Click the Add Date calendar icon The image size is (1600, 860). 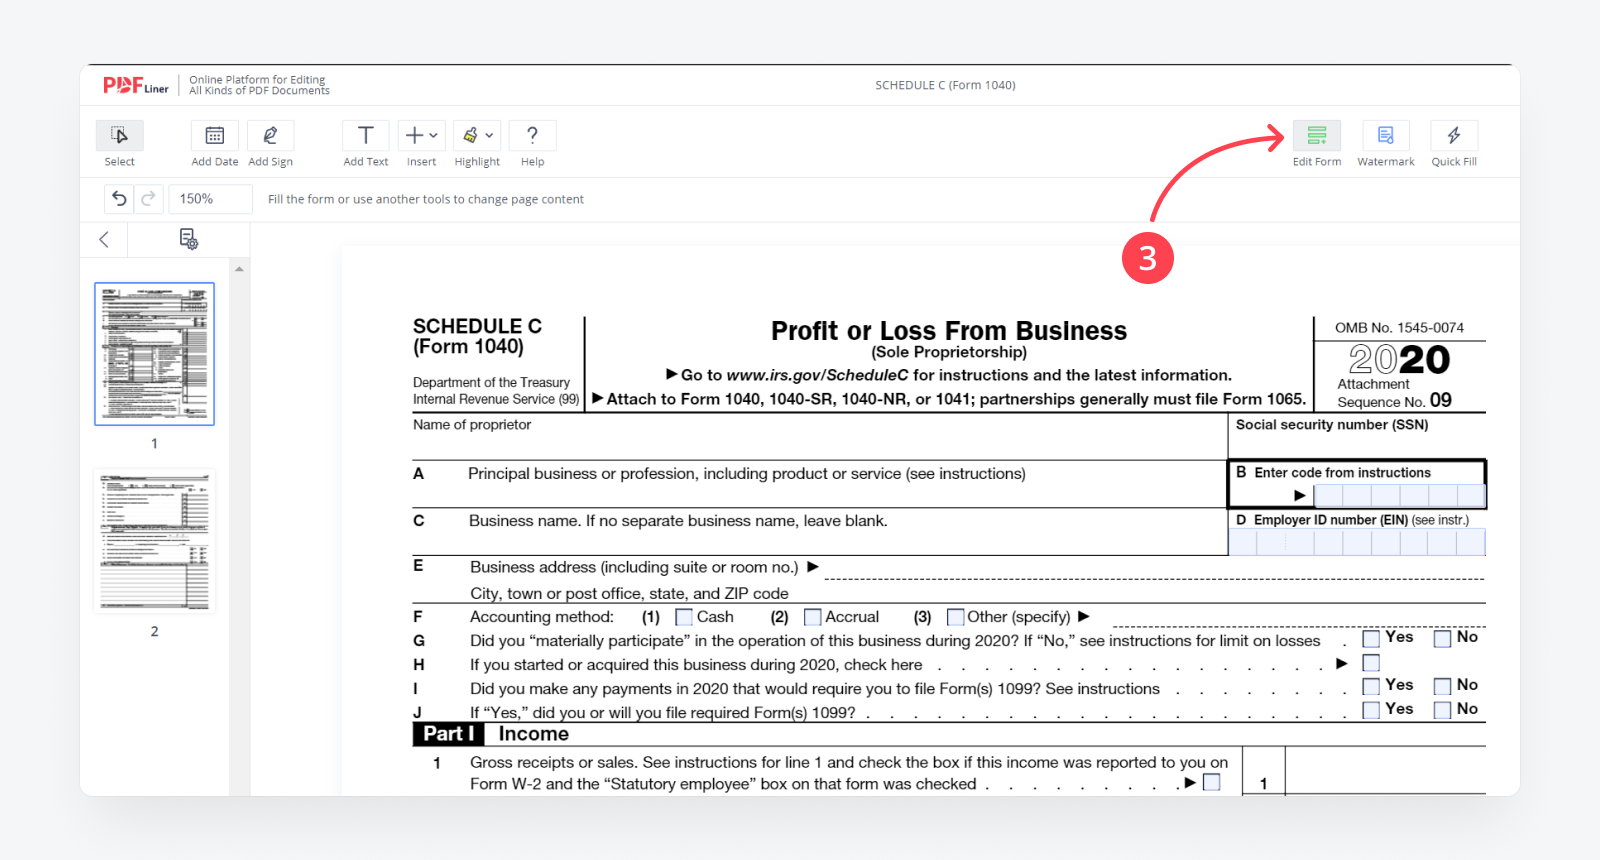(x=214, y=136)
